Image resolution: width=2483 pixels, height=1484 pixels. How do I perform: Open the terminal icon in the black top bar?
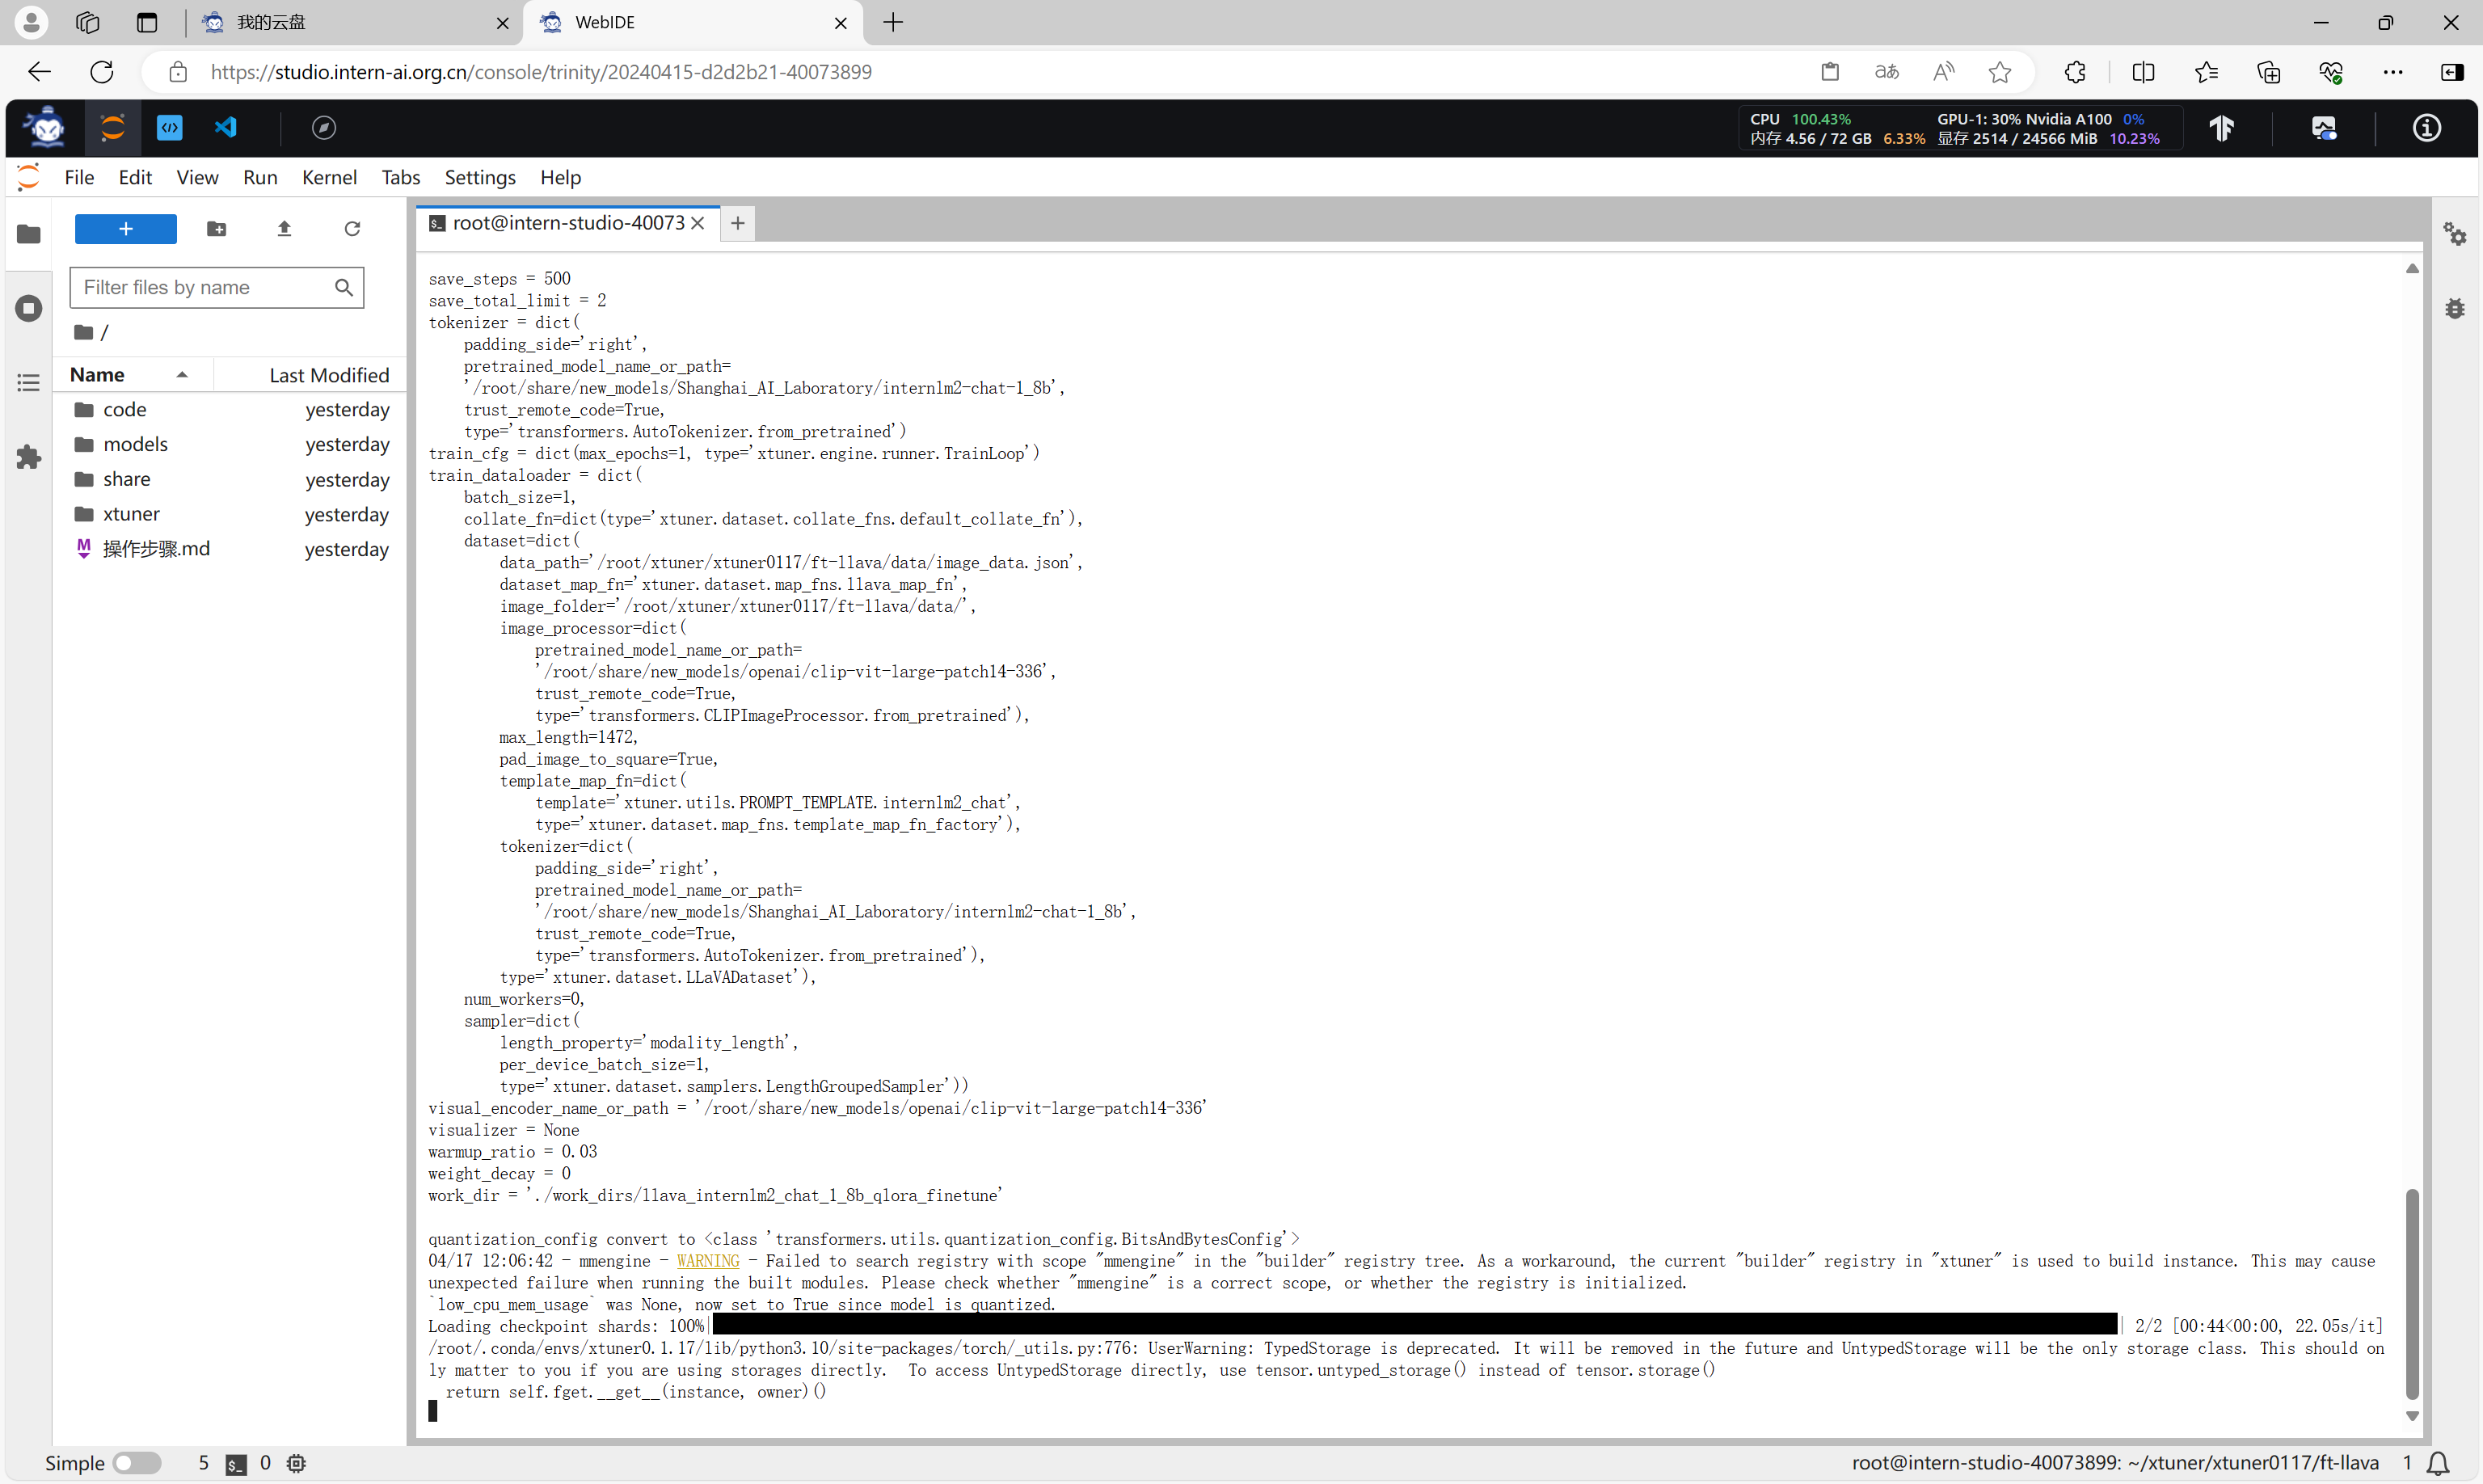coord(170,127)
